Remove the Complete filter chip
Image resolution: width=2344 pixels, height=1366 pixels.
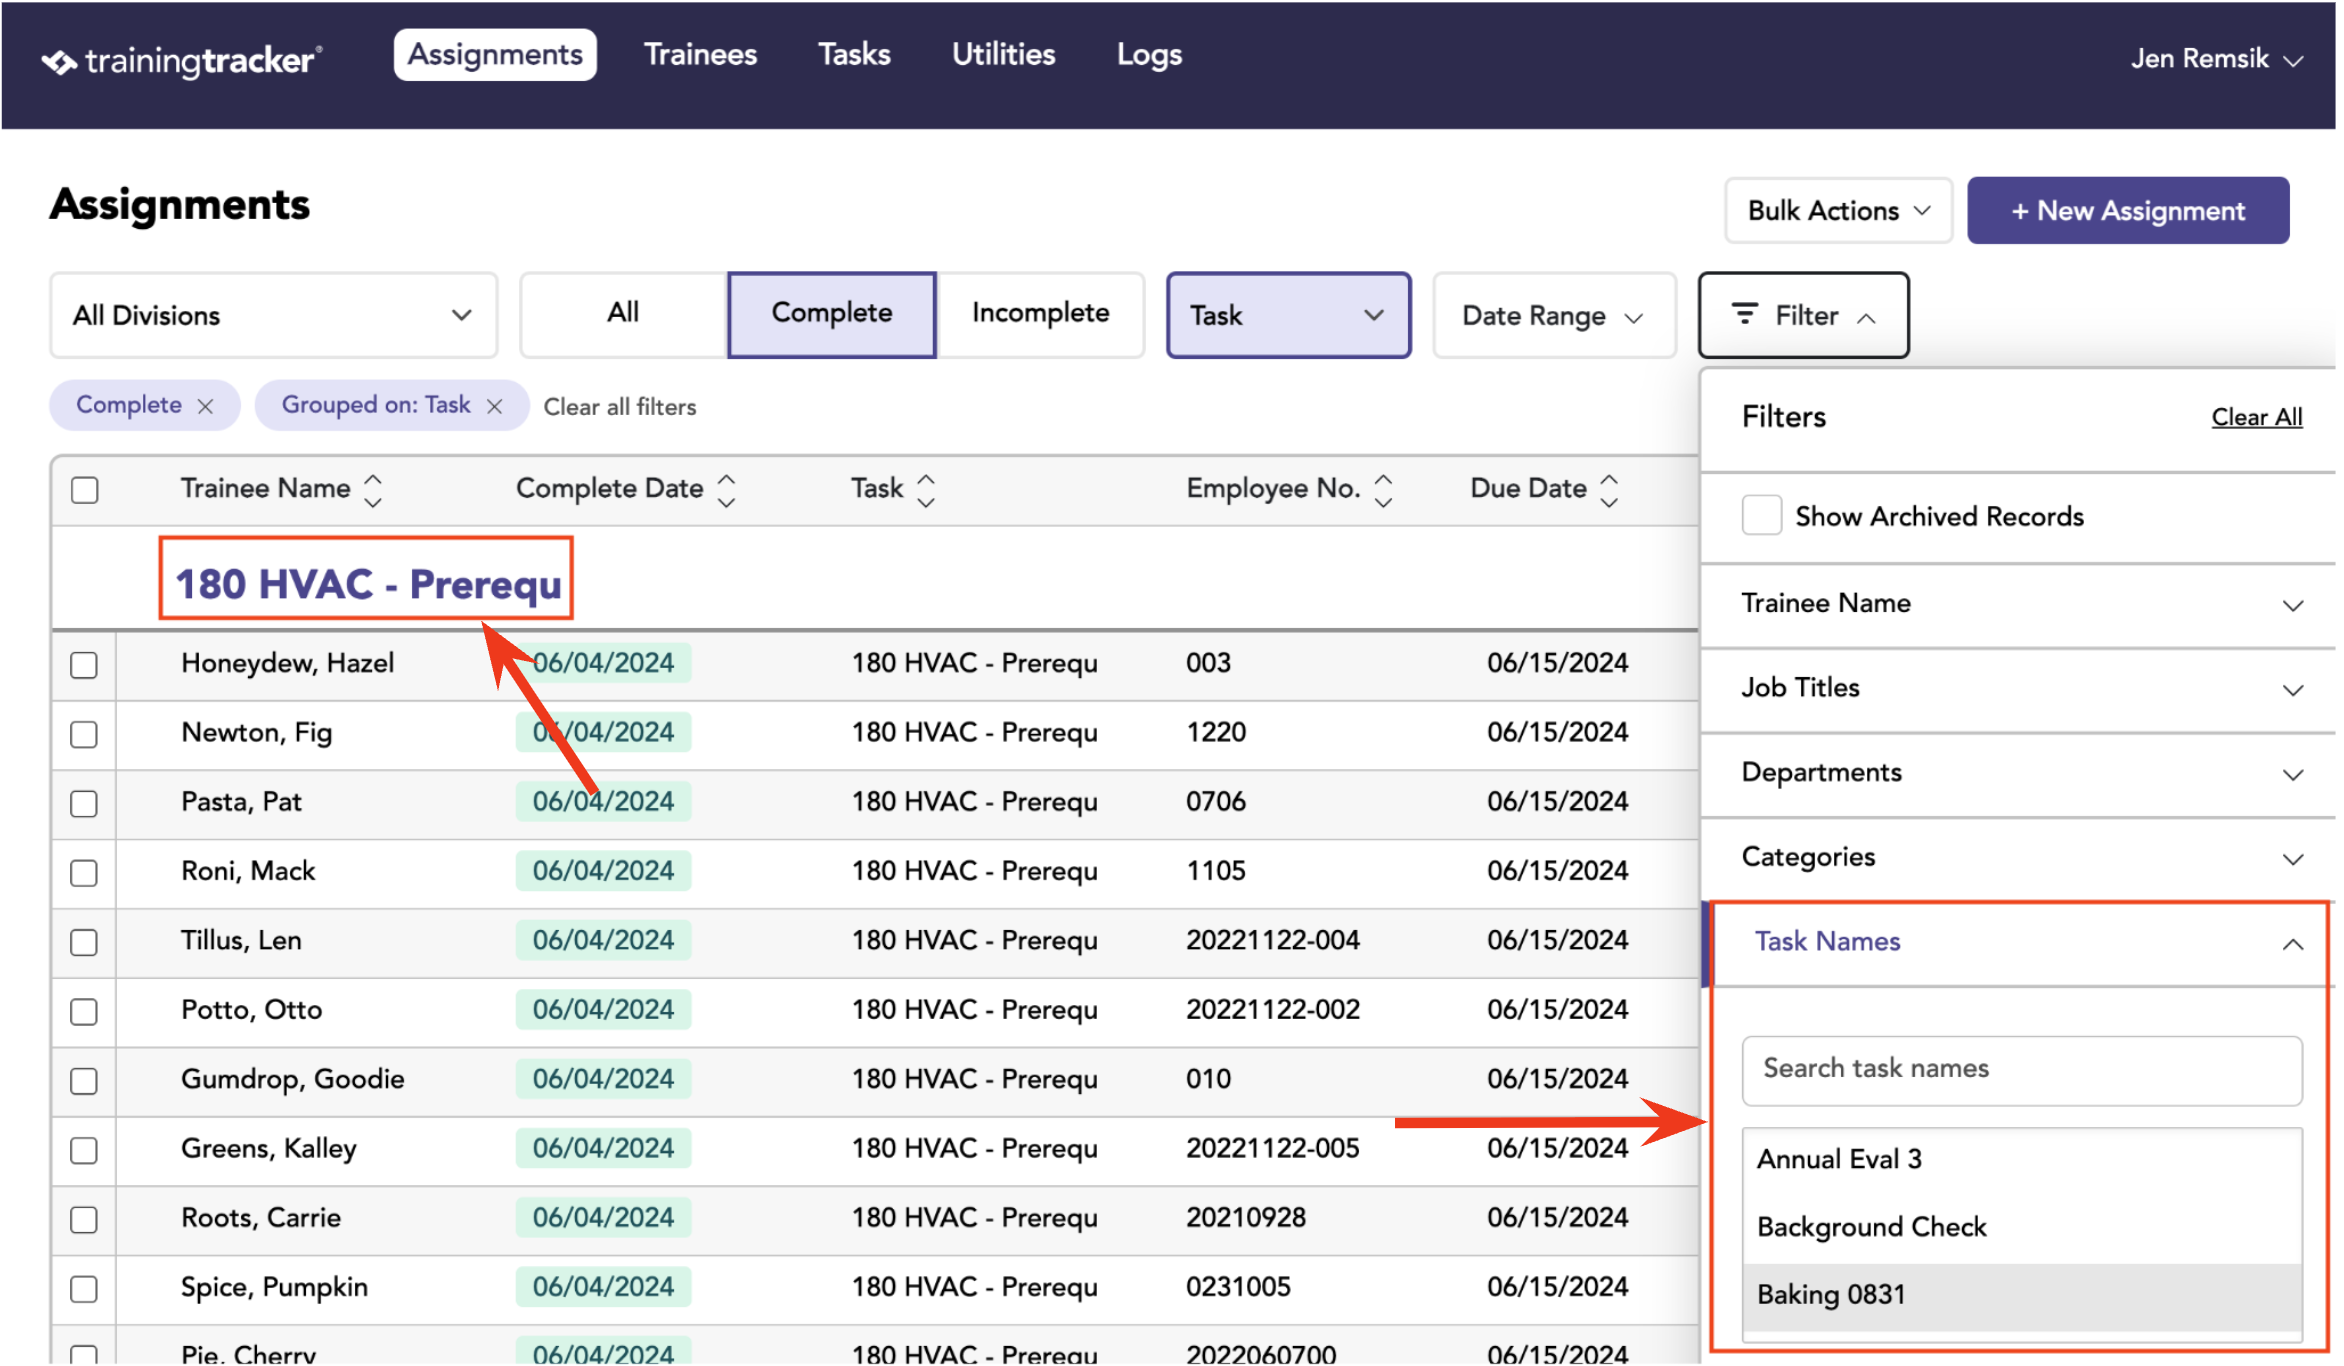coord(205,406)
